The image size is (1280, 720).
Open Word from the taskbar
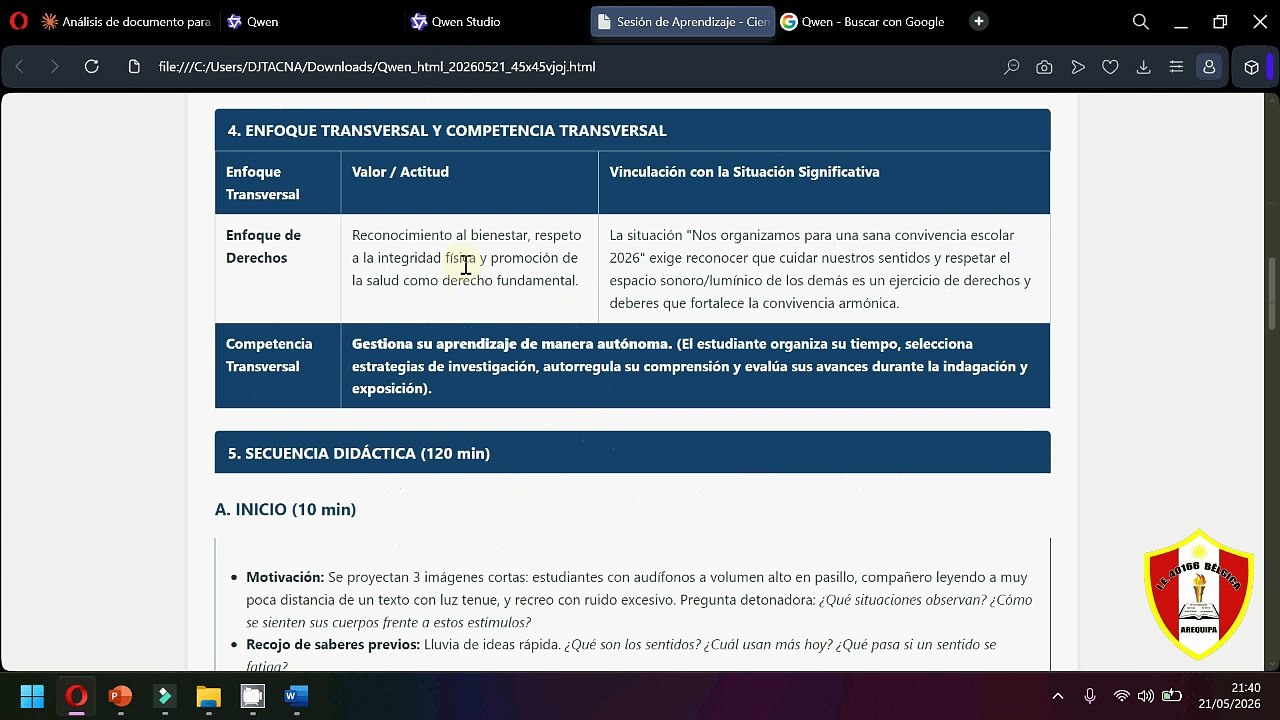coord(296,696)
